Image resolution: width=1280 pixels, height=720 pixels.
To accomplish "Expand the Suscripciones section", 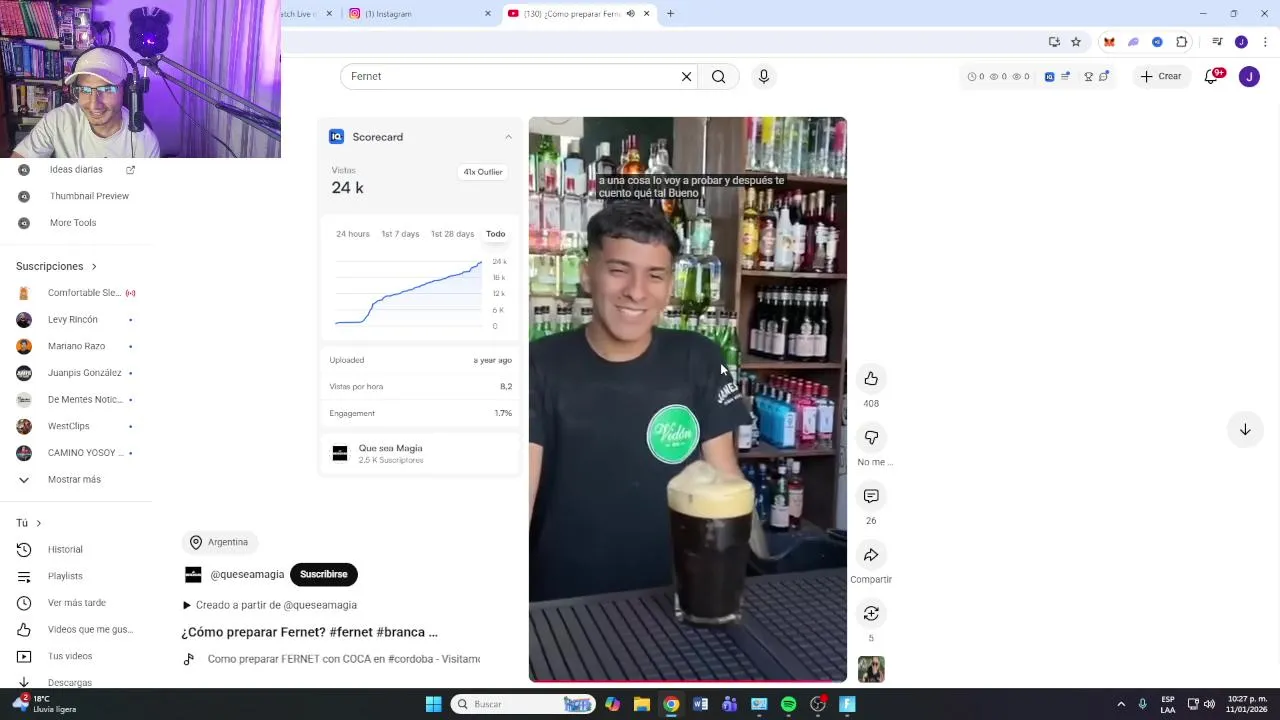I will click(x=56, y=266).
